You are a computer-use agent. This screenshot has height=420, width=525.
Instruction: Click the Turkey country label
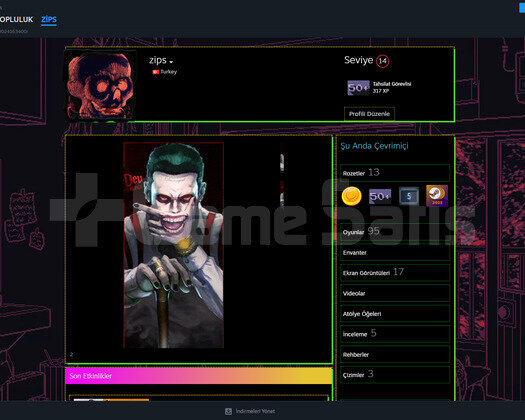coord(168,72)
